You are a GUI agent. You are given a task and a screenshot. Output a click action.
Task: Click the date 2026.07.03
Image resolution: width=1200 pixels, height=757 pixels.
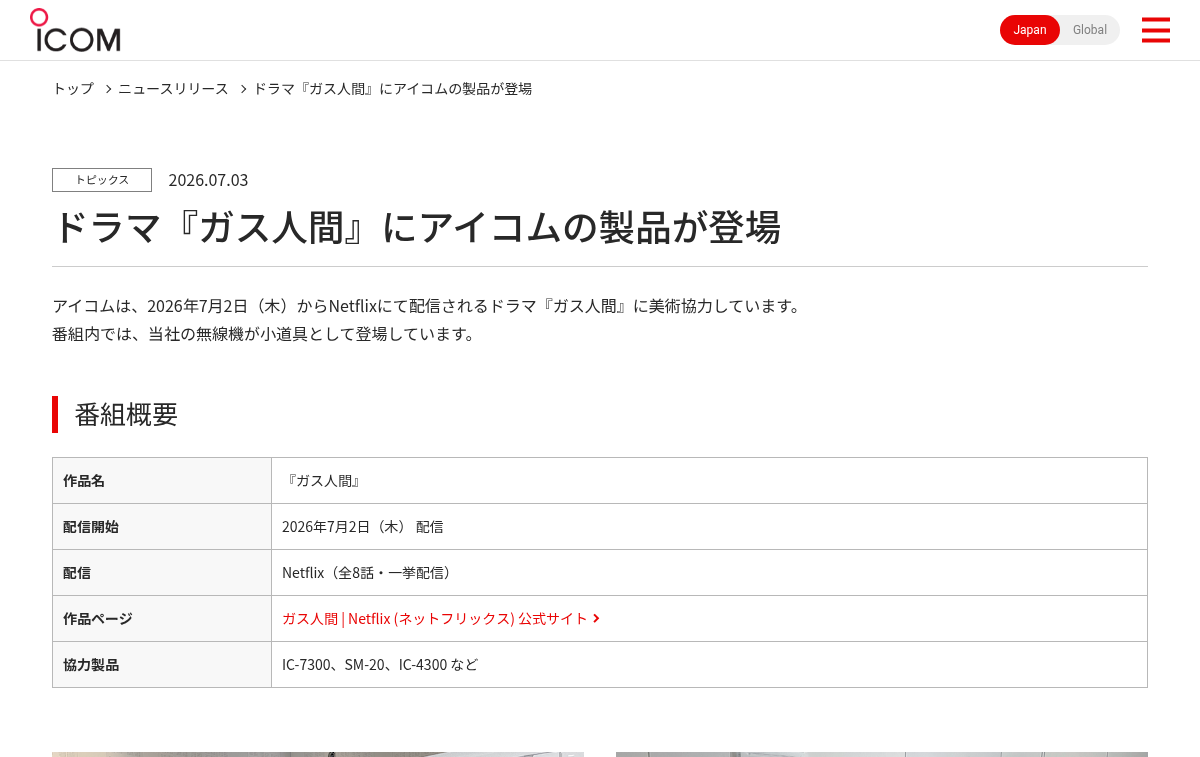[208, 180]
